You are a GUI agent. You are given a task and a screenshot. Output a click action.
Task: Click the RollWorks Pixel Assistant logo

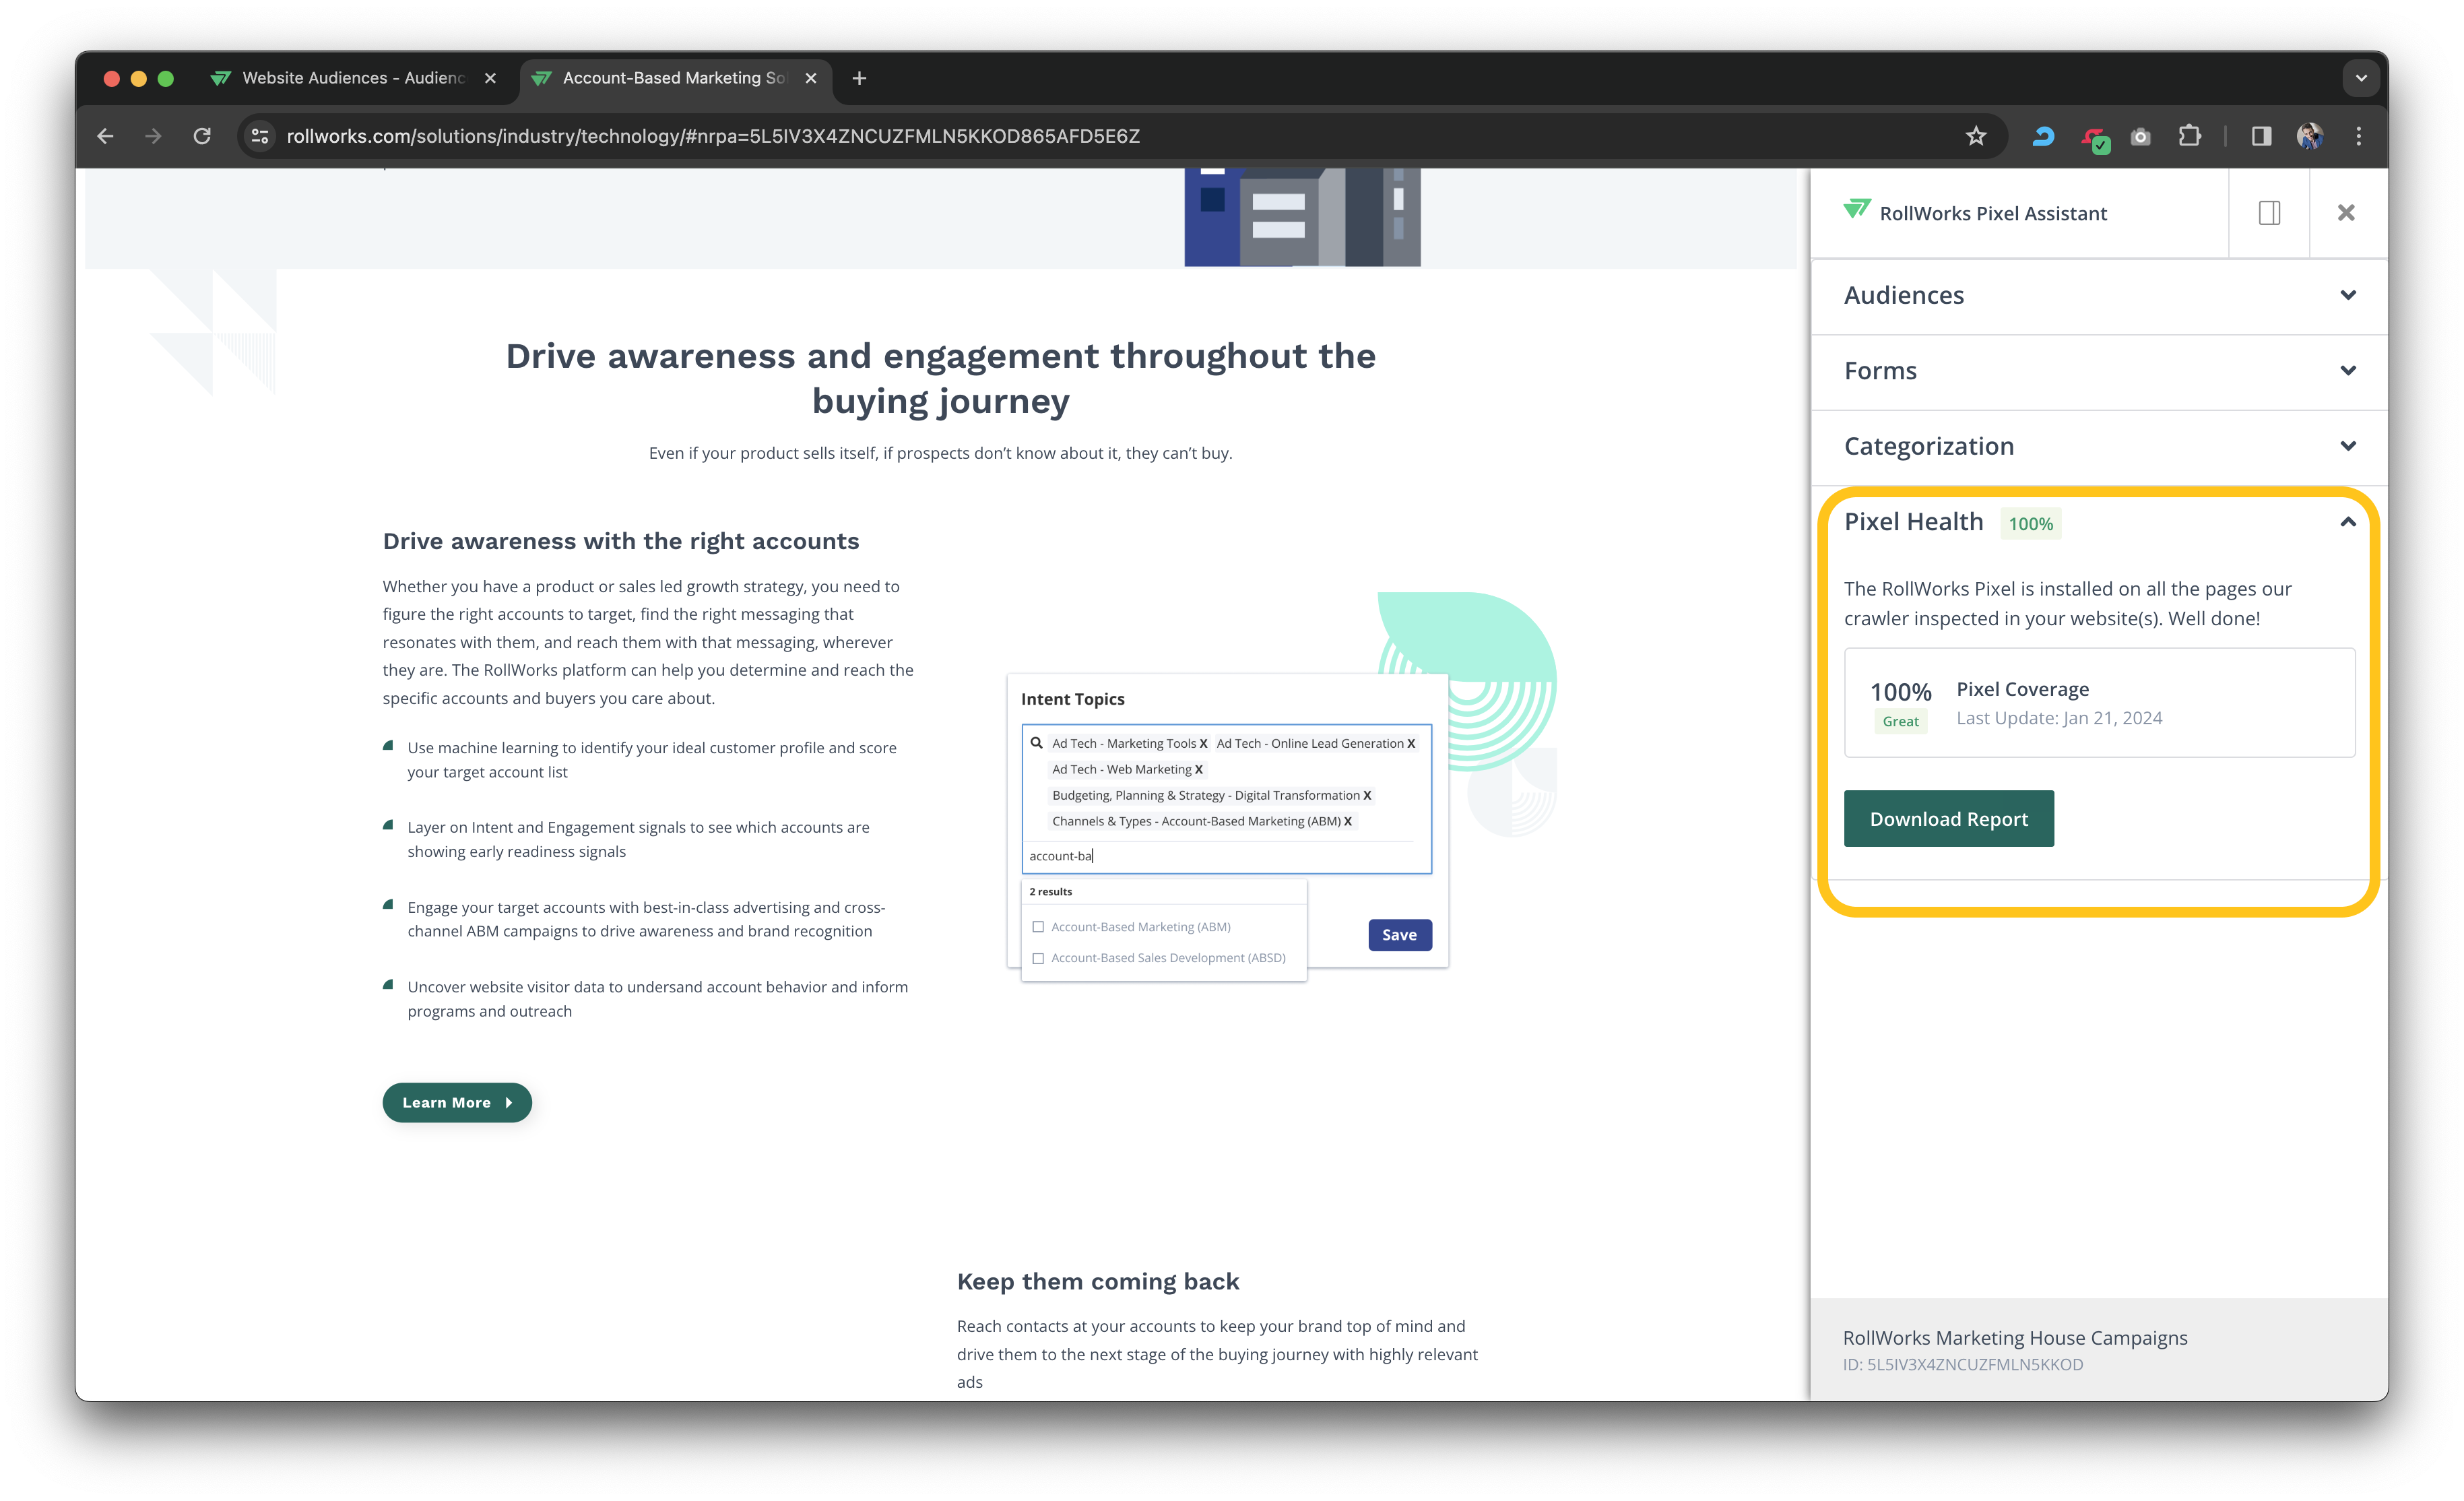coord(1857,210)
